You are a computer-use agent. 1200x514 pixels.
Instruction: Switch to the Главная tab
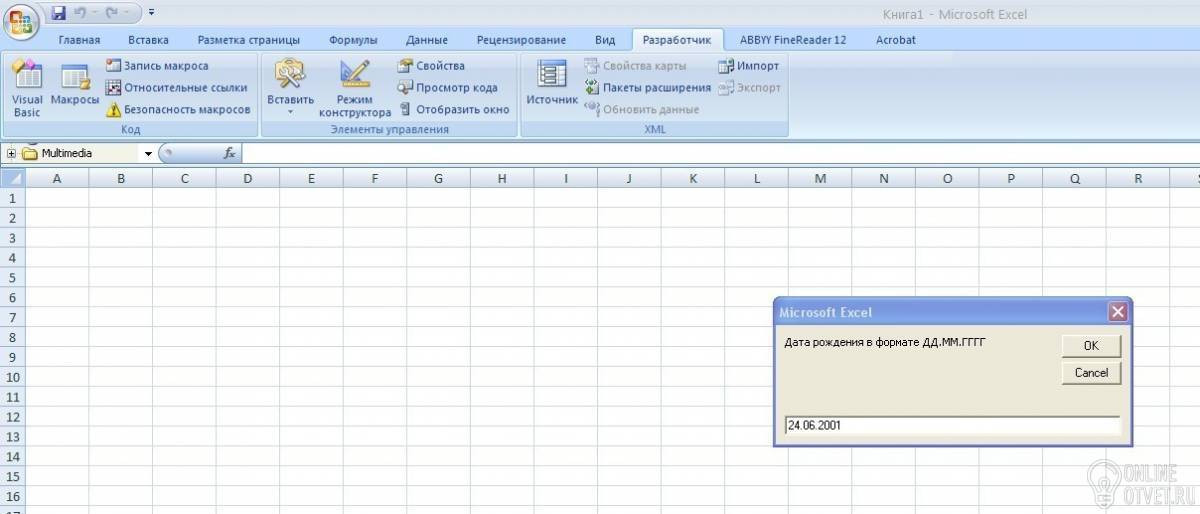pyautogui.click(x=79, y=40)
